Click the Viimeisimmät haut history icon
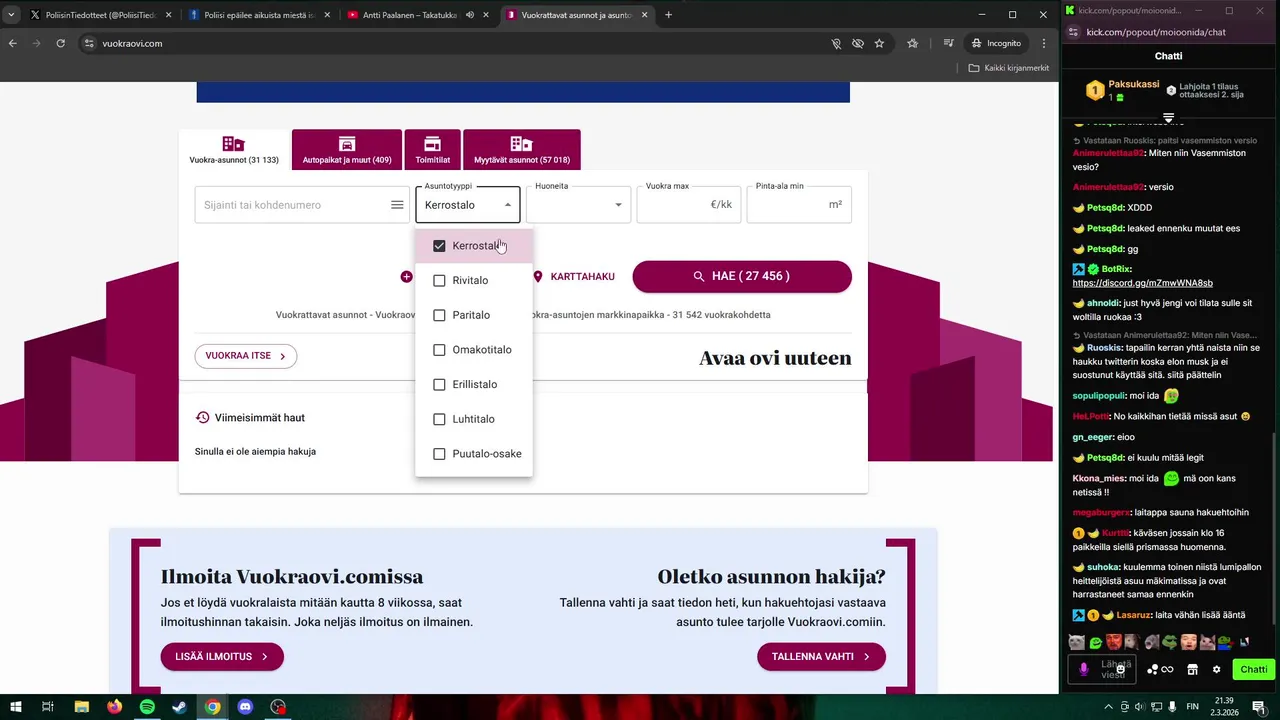This screenshot has width=1280, height=720. [203, 418]
